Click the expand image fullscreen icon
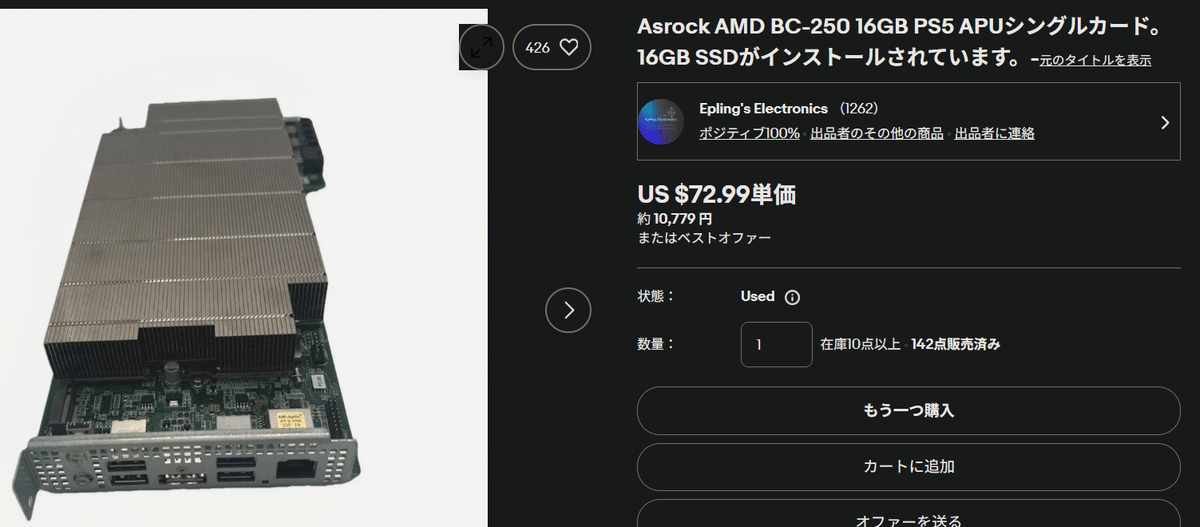Viewport: 1200px width, 527px height. click(481, 47)
